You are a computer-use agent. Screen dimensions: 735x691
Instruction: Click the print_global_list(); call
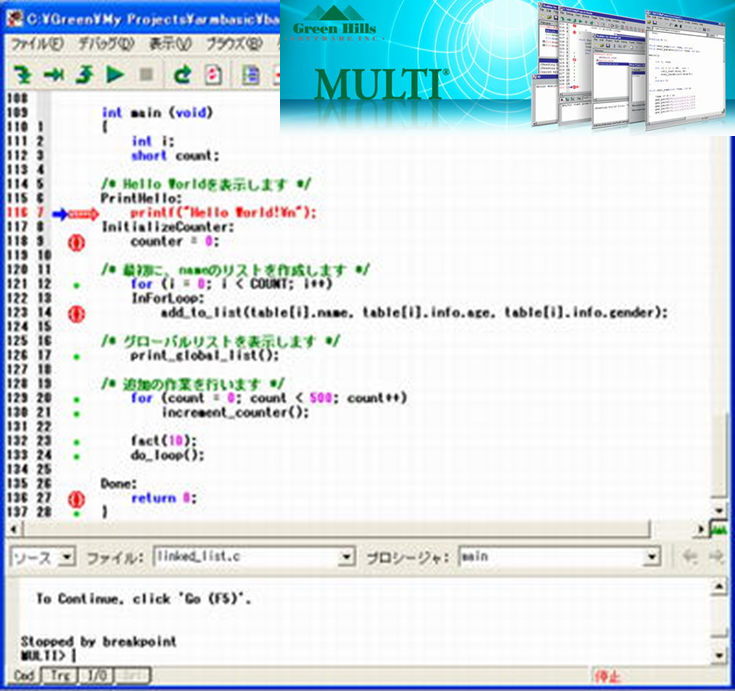tap(205, 355)
